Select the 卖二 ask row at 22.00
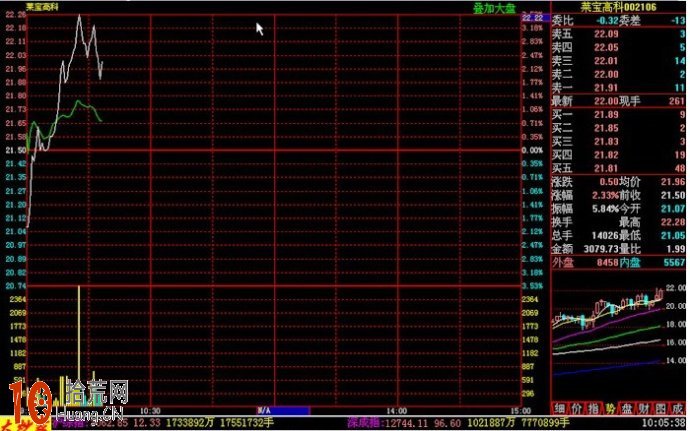Viewport: 690px width, 431px height. point(618,74)
